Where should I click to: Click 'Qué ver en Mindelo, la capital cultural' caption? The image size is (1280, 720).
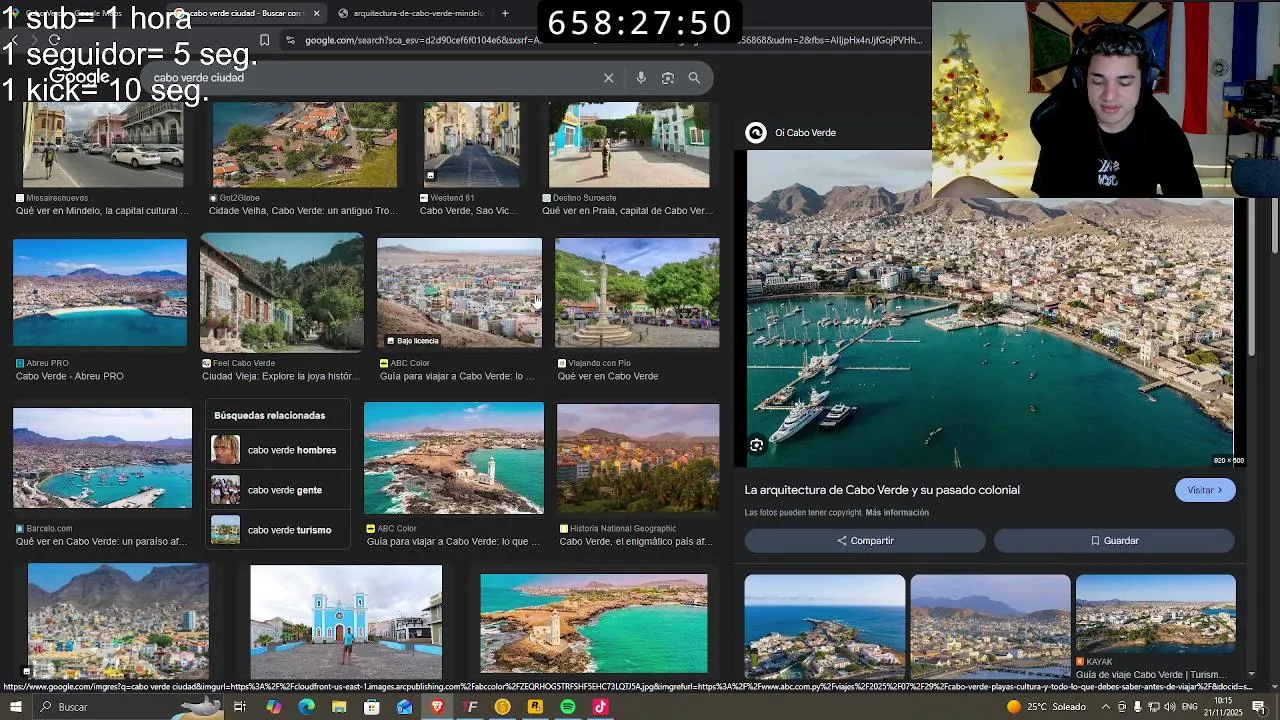(x=102, y=211)
